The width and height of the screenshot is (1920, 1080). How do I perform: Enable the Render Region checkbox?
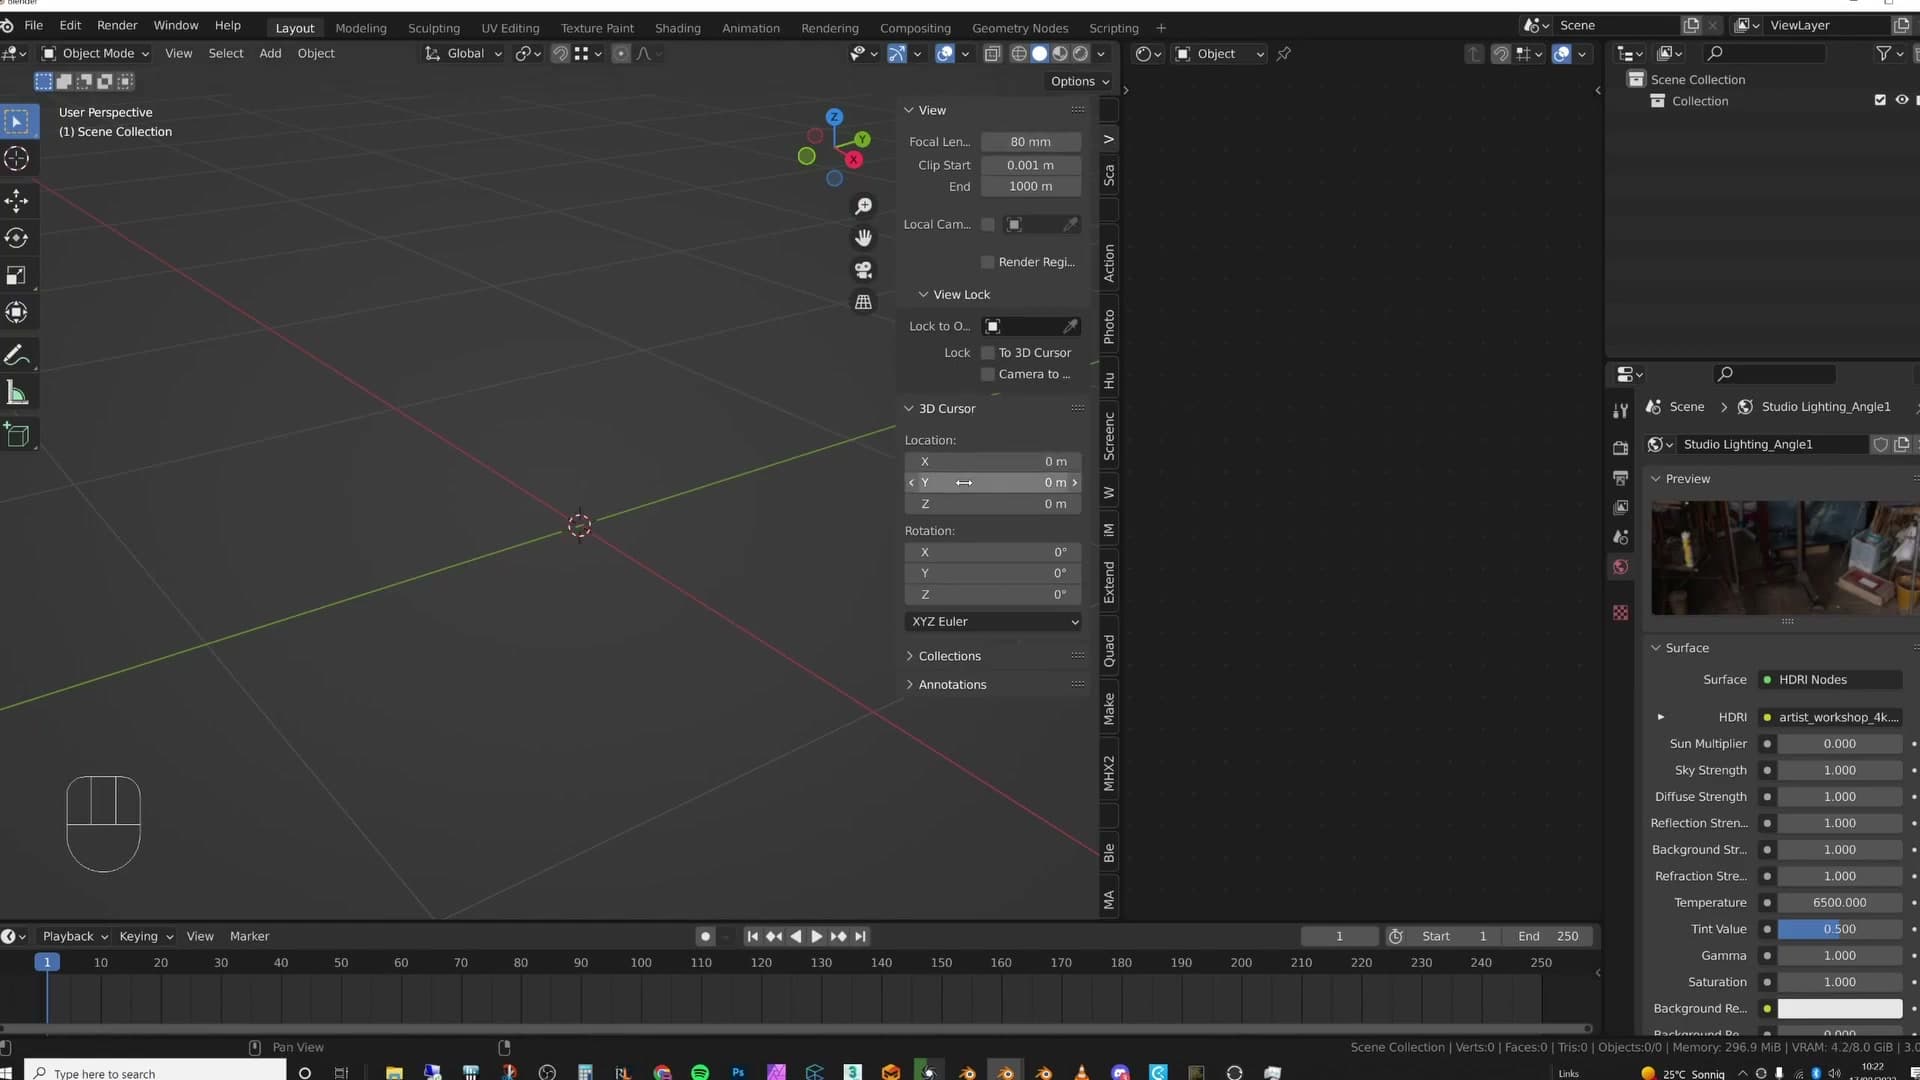pyautogui.click(x=988, y=262)
